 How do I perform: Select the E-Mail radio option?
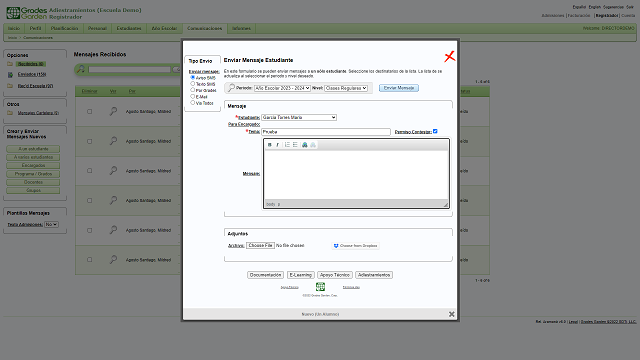pyautogui.click(x=193, y=96)
